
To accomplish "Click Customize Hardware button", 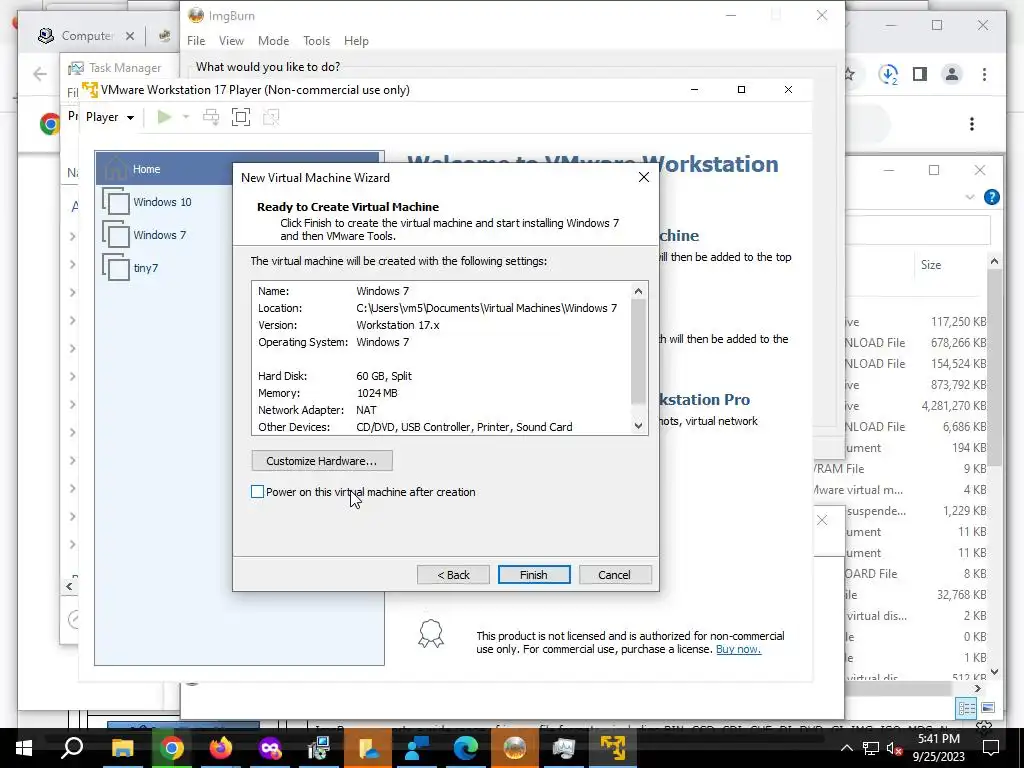I will (x=322, y=460).
